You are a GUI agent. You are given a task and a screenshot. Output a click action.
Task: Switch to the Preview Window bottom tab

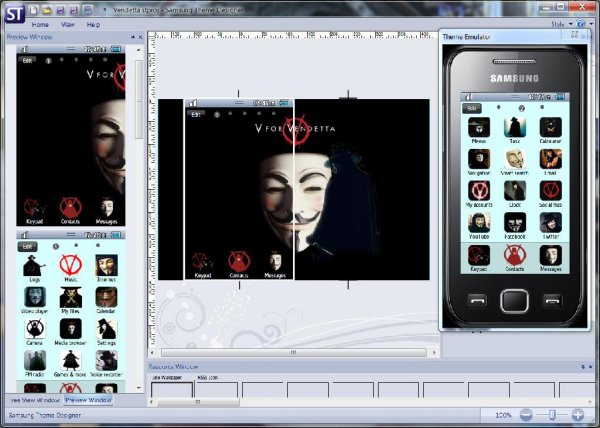click(x=88, y=400)
